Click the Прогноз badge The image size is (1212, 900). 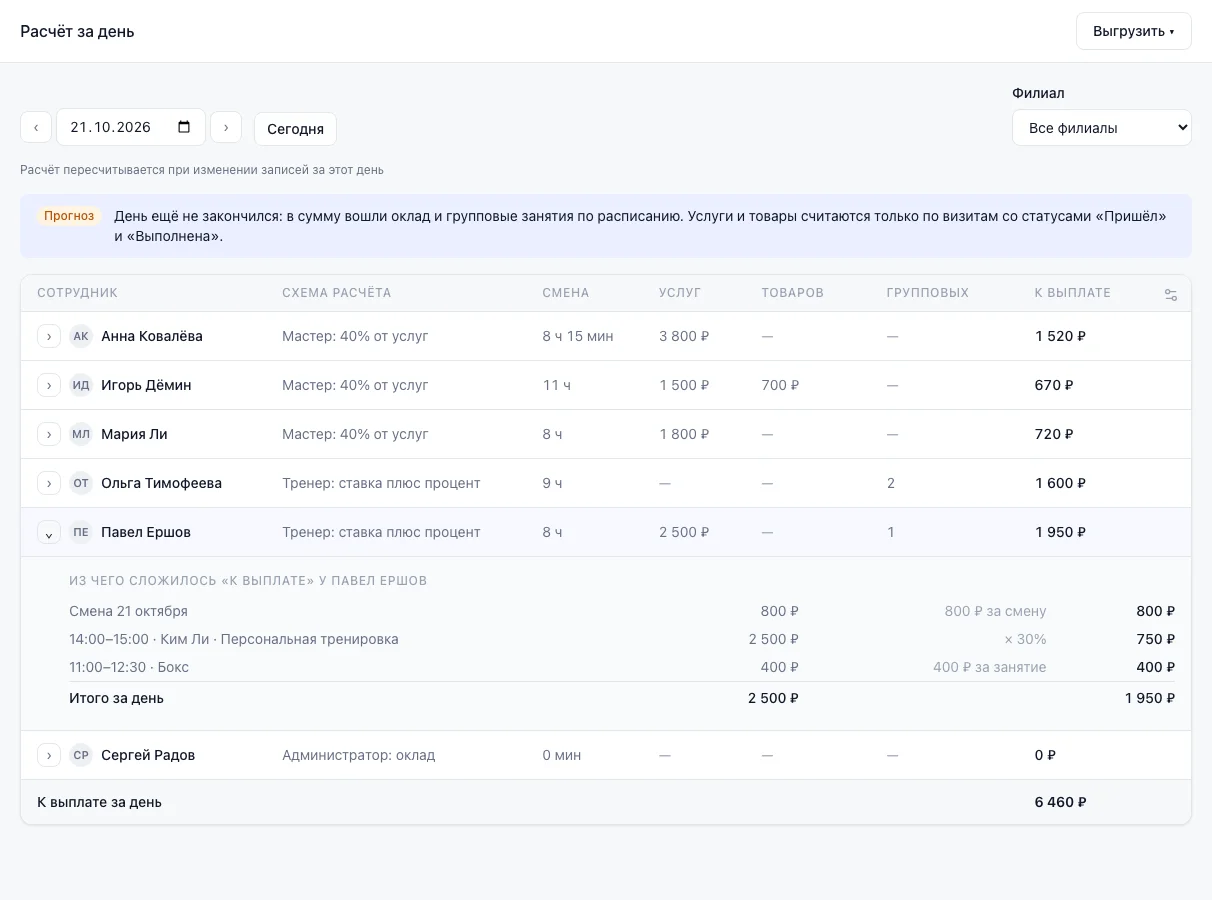[69, 216]
